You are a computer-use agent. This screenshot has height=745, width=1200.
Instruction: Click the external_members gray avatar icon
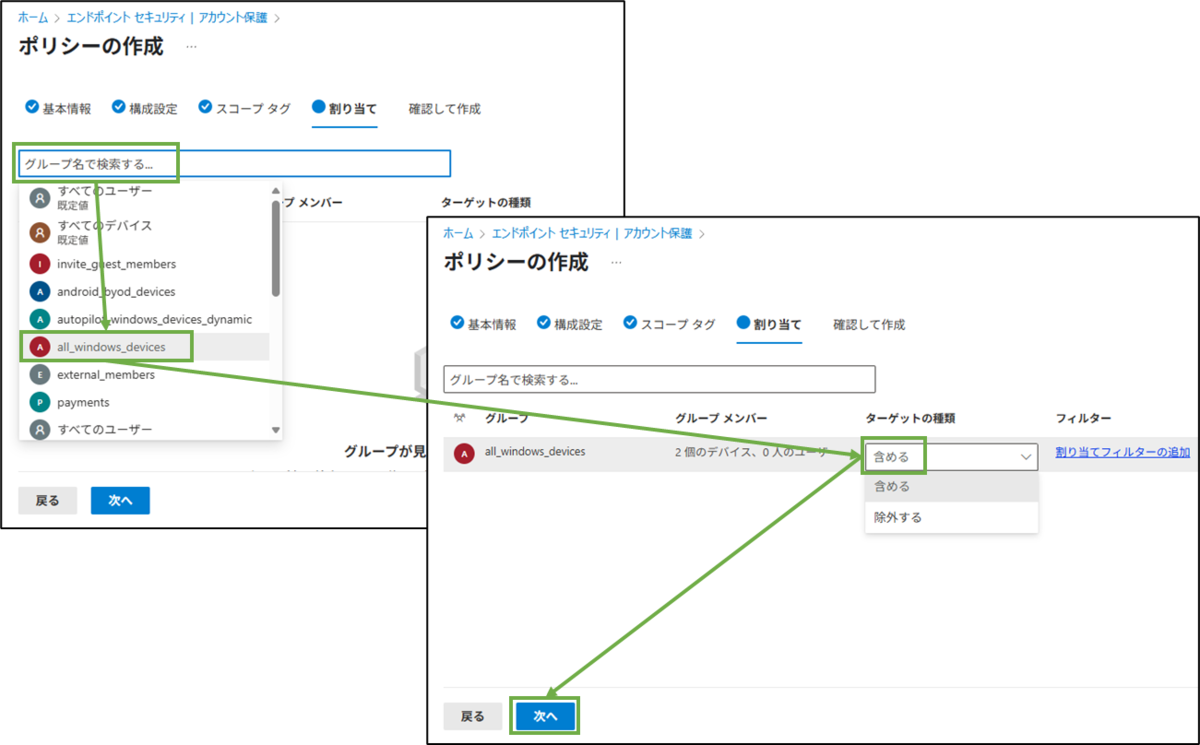[39, 375]
